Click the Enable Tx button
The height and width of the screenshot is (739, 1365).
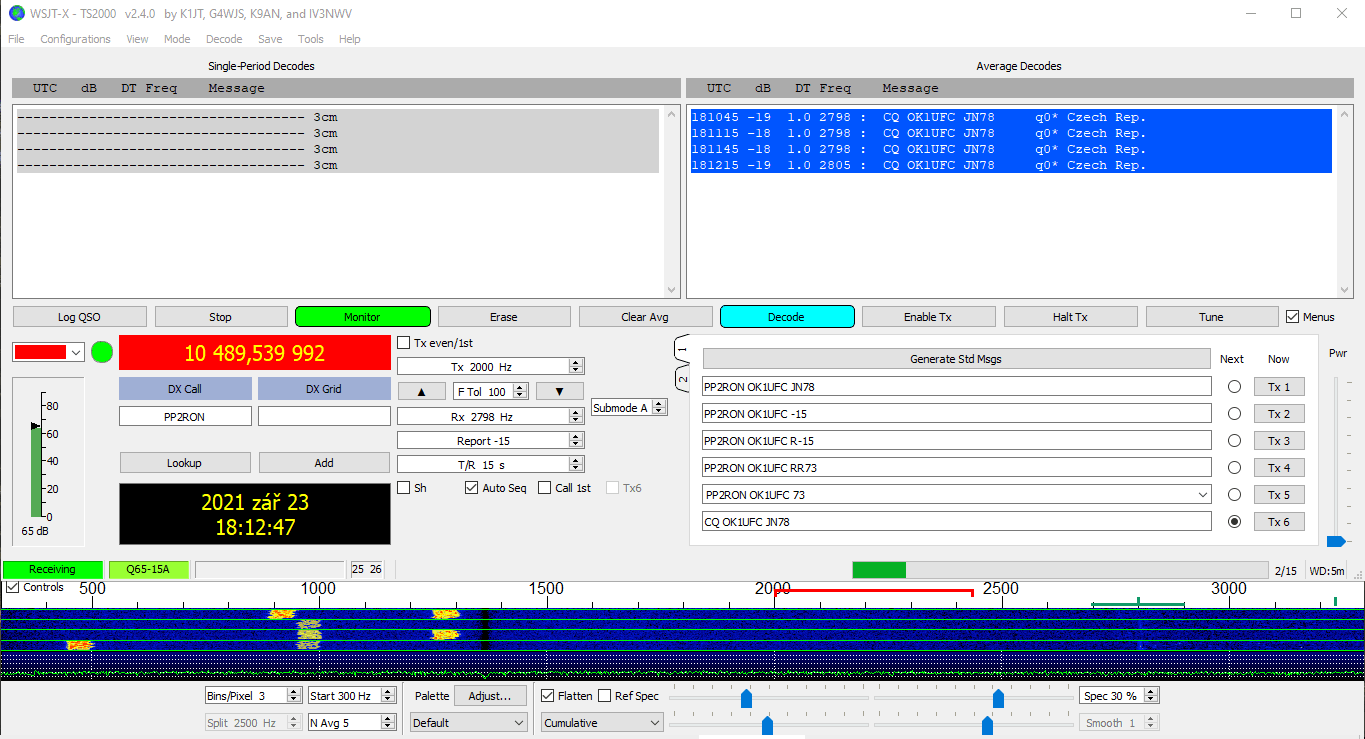coord(928,317)
